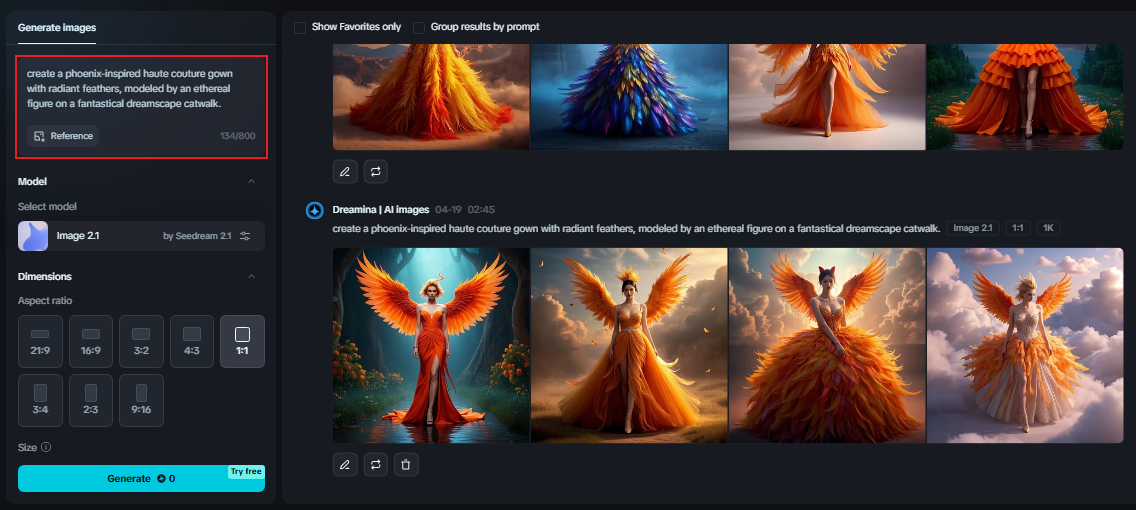Select the 2:3 portrait aspect ratio
This screenshot has width=1136, height=510.
tap(91, 401)
